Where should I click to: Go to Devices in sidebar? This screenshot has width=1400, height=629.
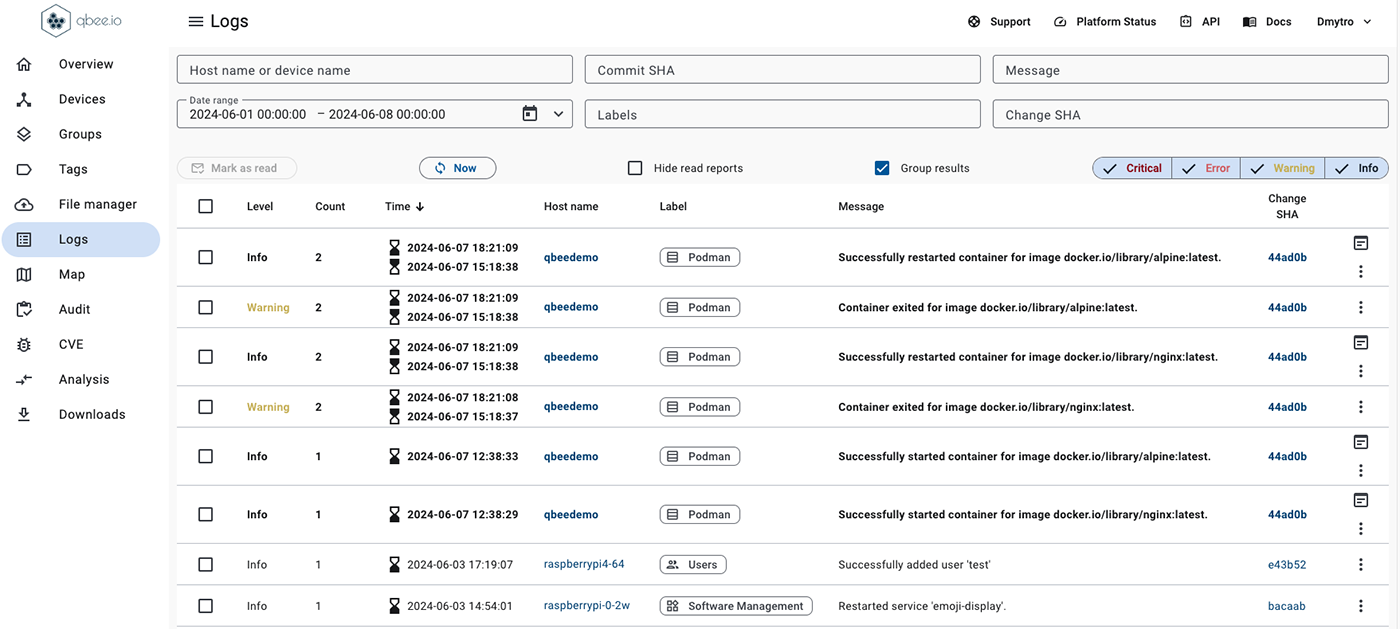pos(81,99)
